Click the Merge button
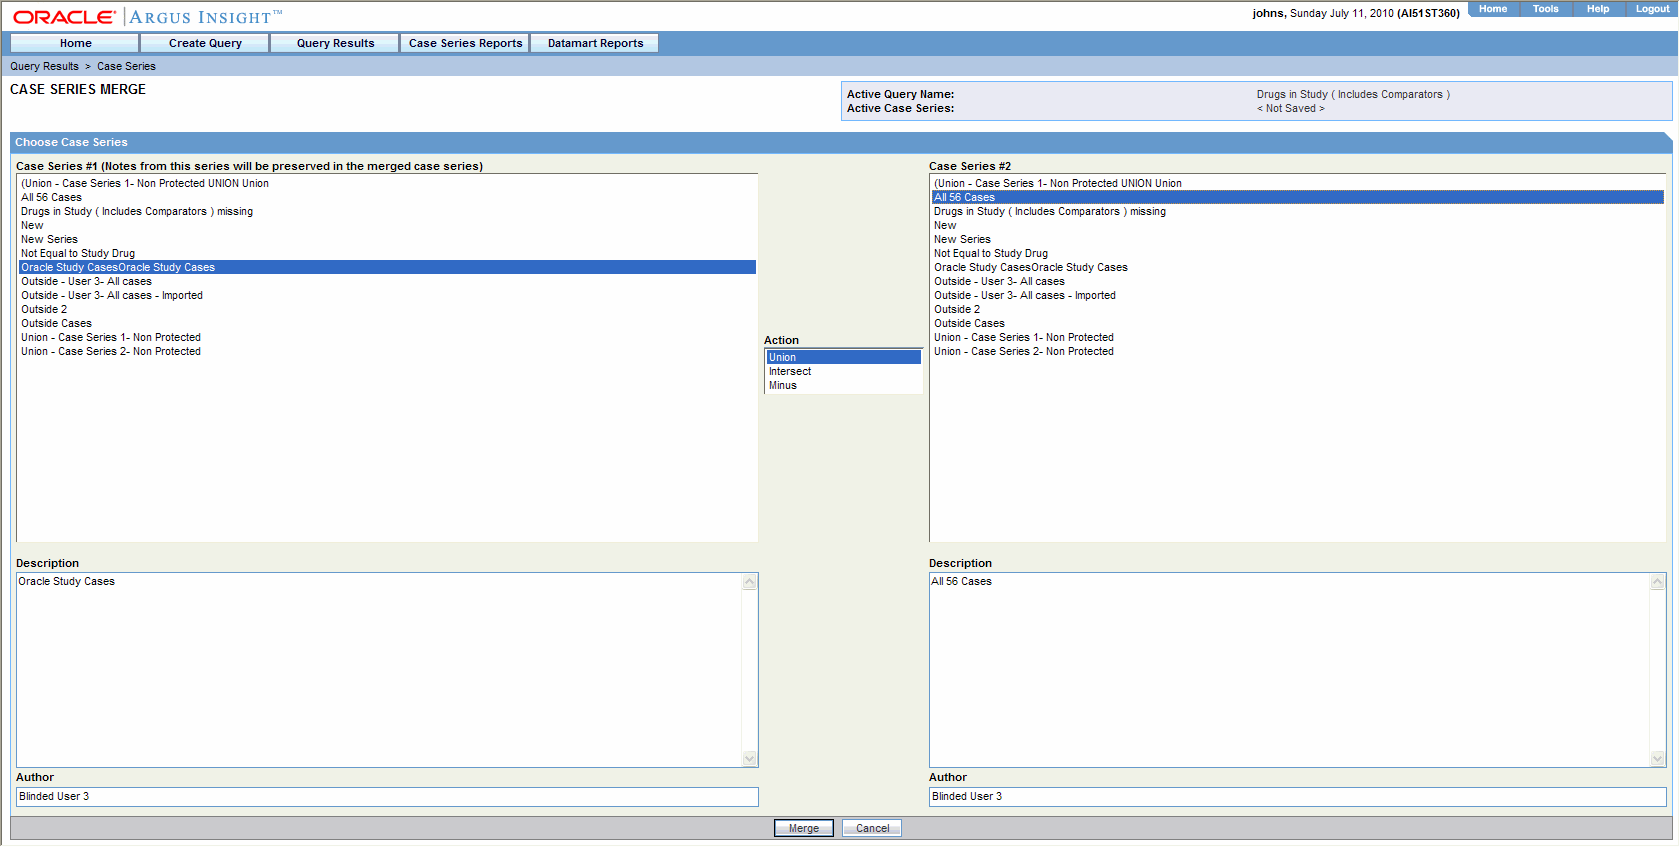This screenshot has width=1680, height=847. 804,828
